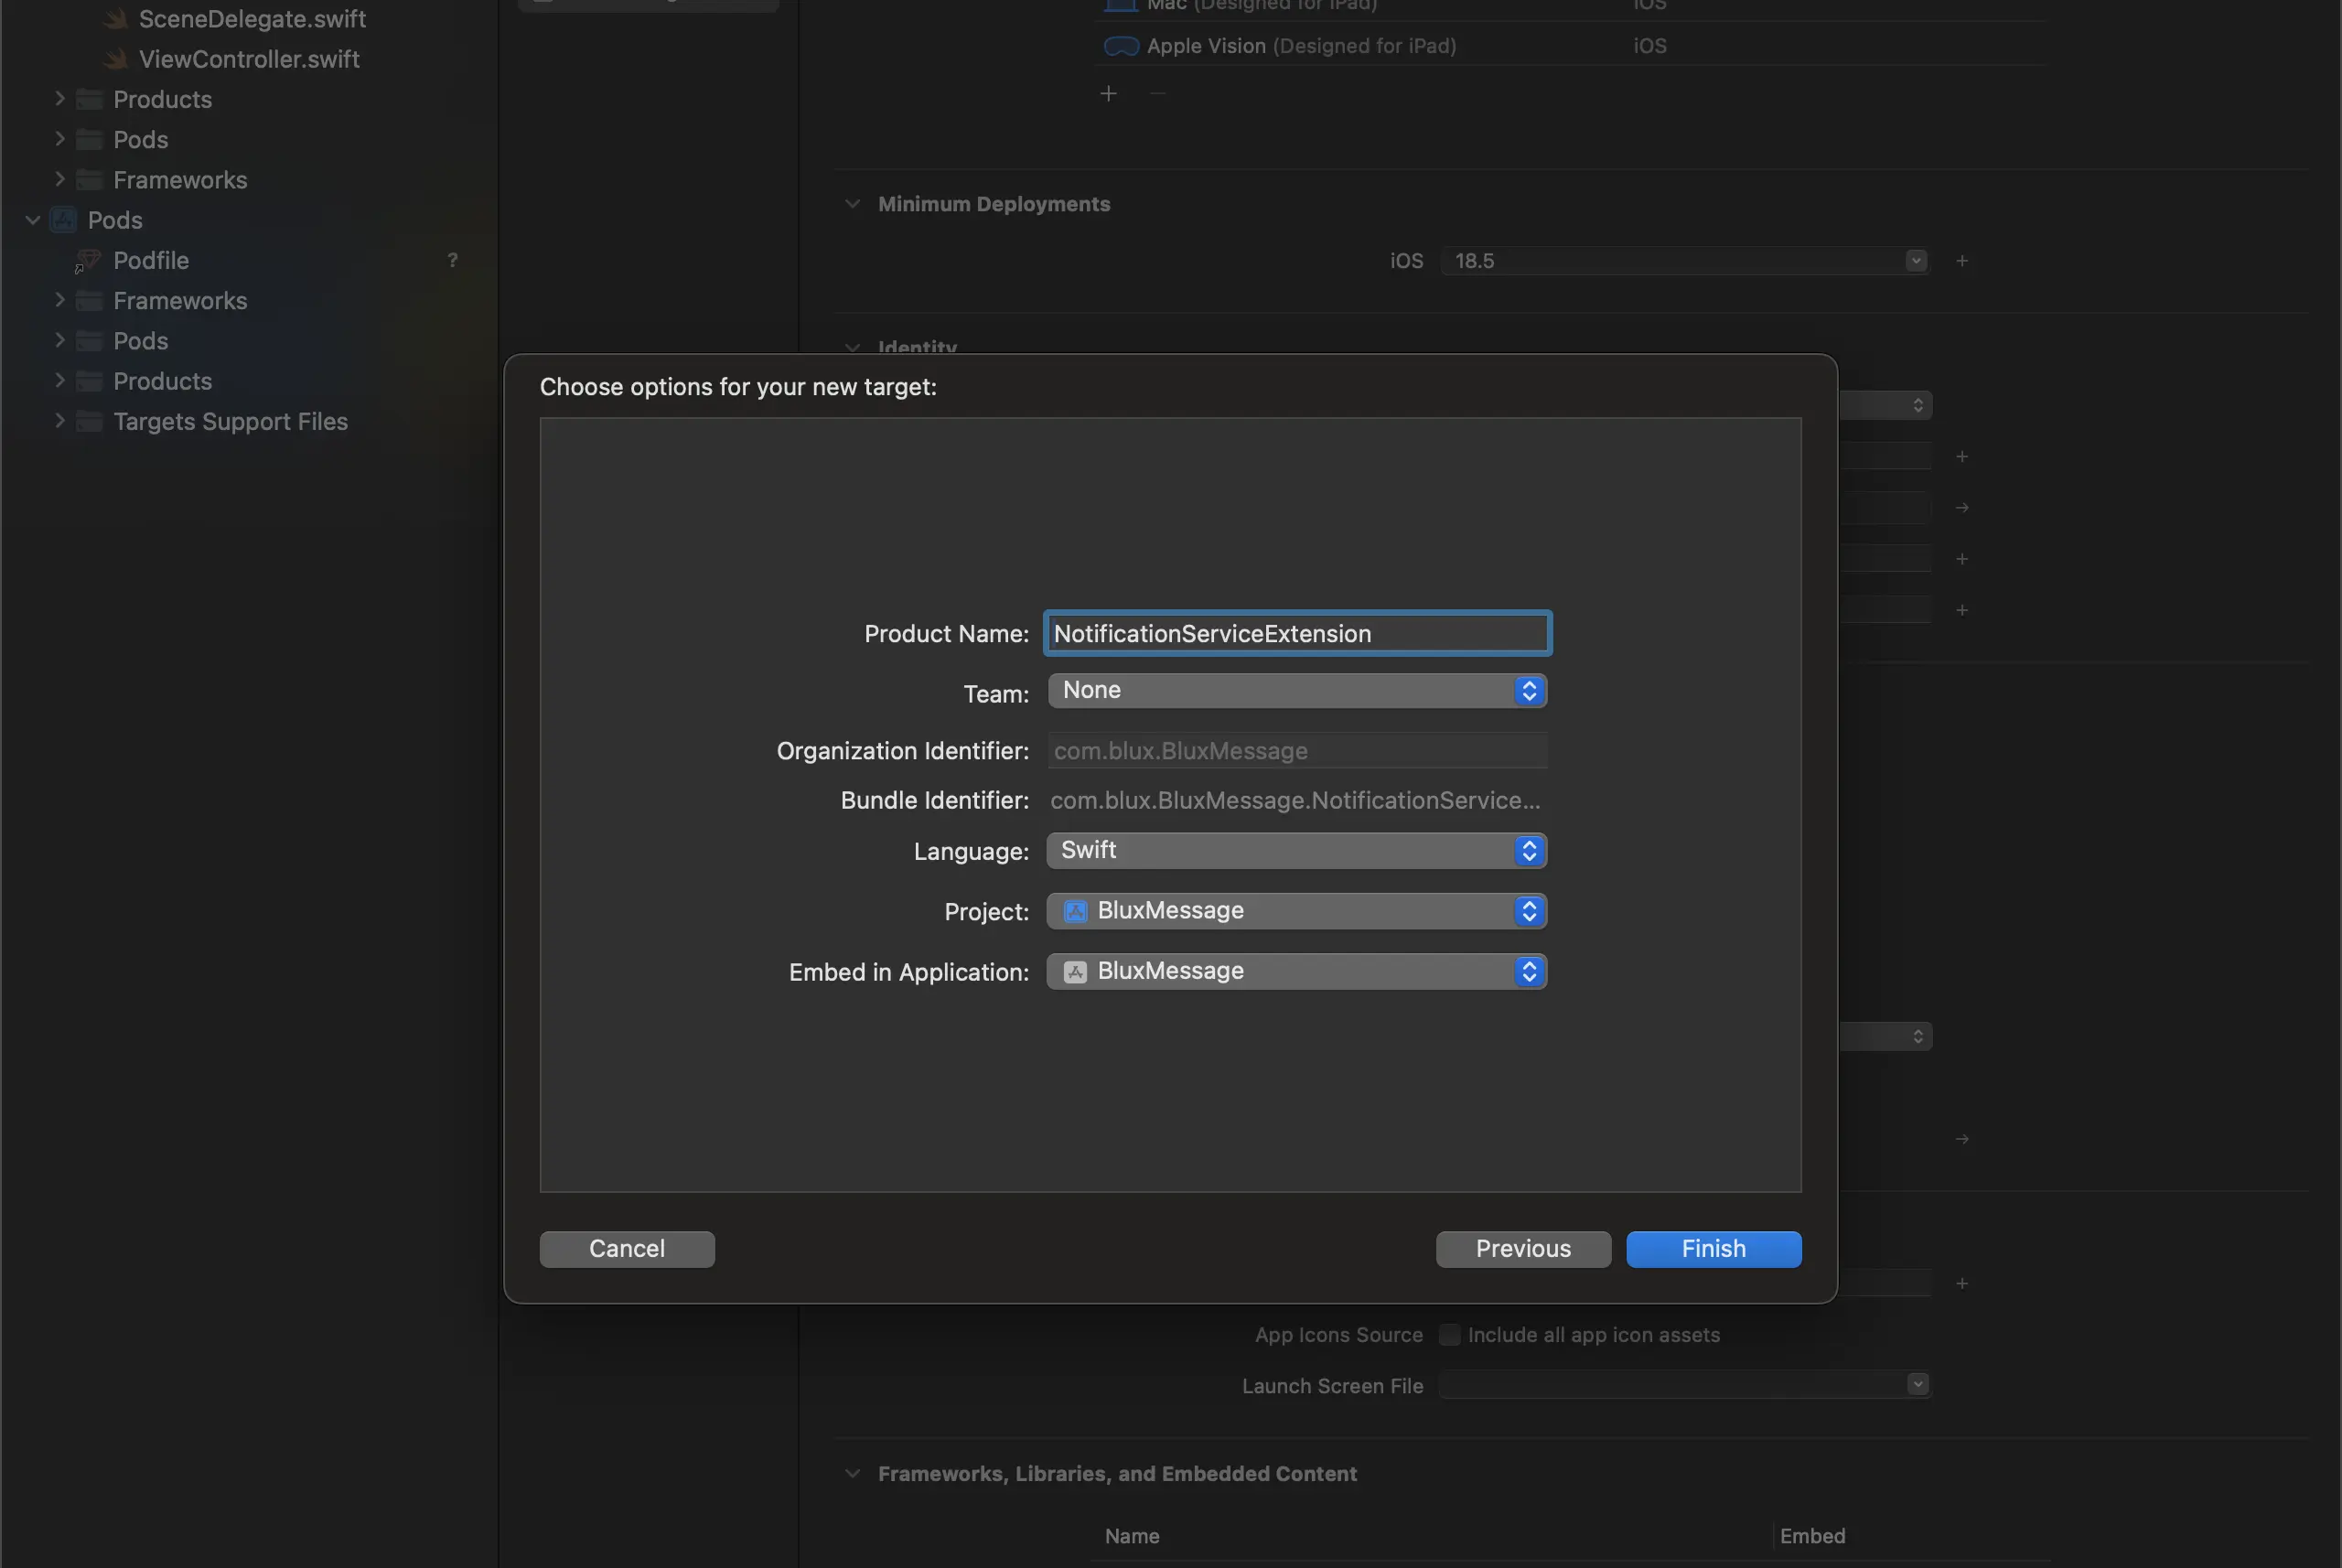Click the Previous button

[x=1523, y=1249]
